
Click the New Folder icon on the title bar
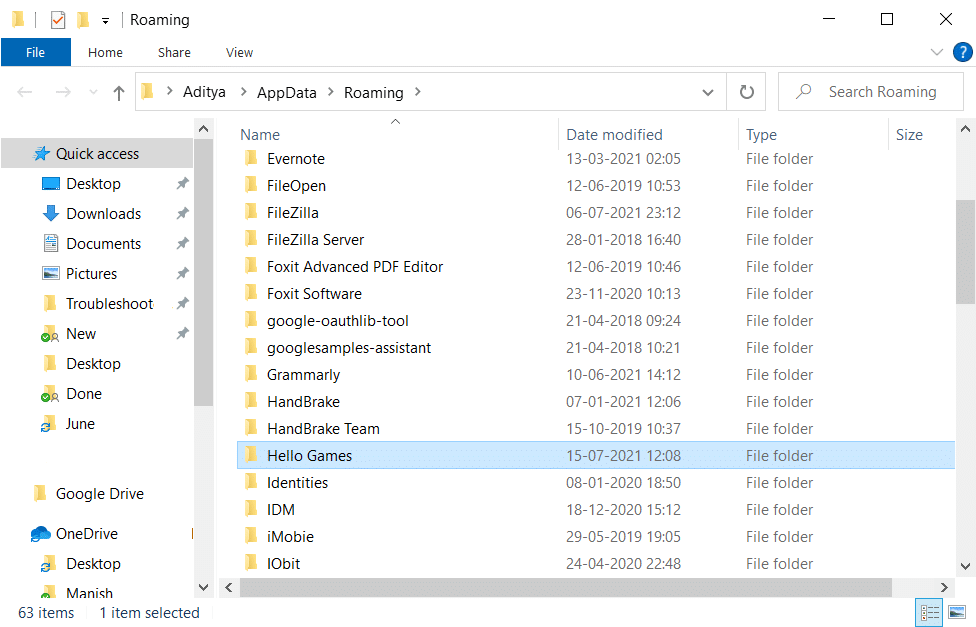82,19
